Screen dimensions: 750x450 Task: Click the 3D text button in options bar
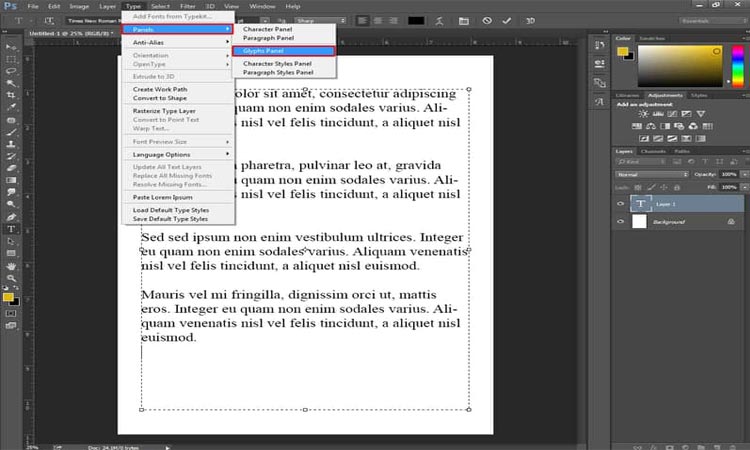pos(530,21)
